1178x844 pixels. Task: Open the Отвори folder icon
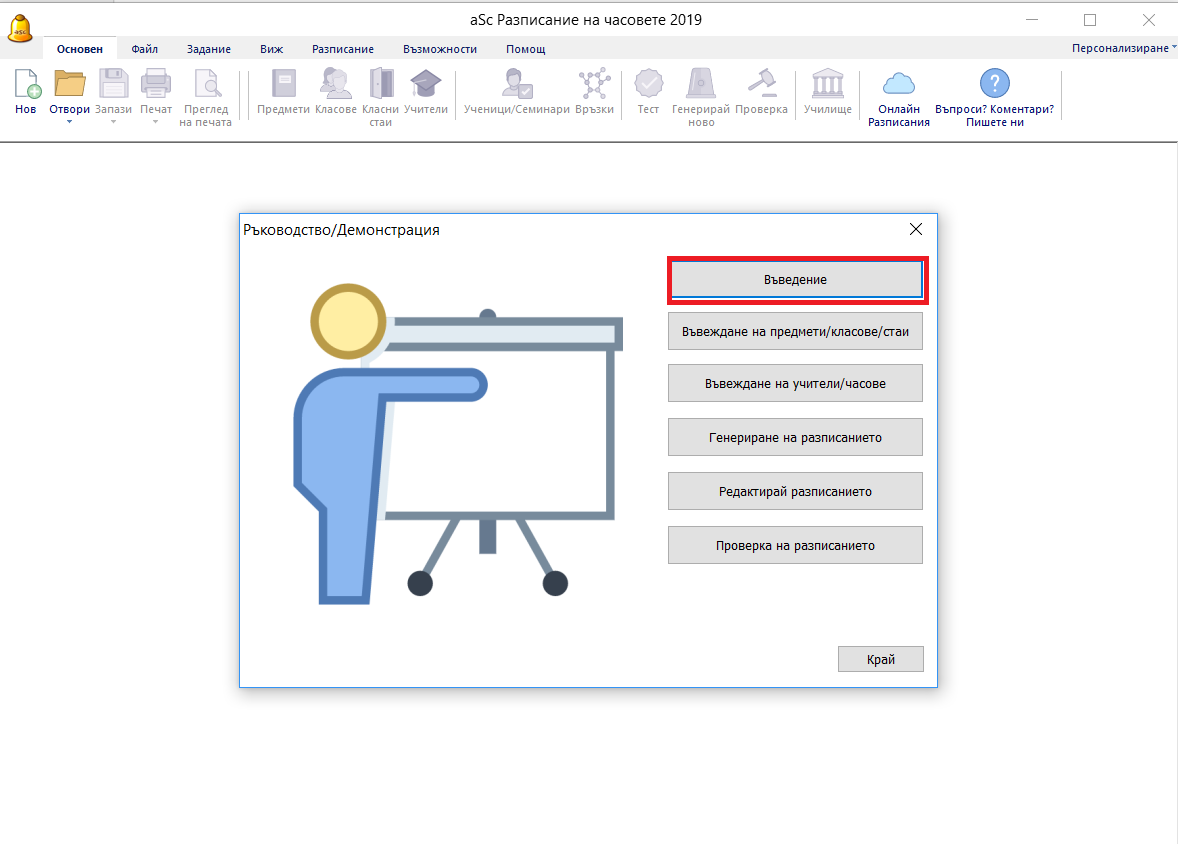69,84
